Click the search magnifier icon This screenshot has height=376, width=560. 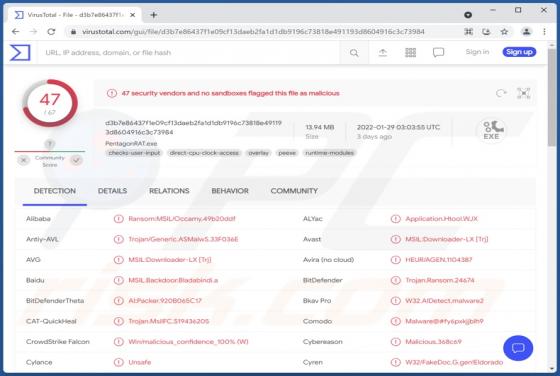pos(354,53)
